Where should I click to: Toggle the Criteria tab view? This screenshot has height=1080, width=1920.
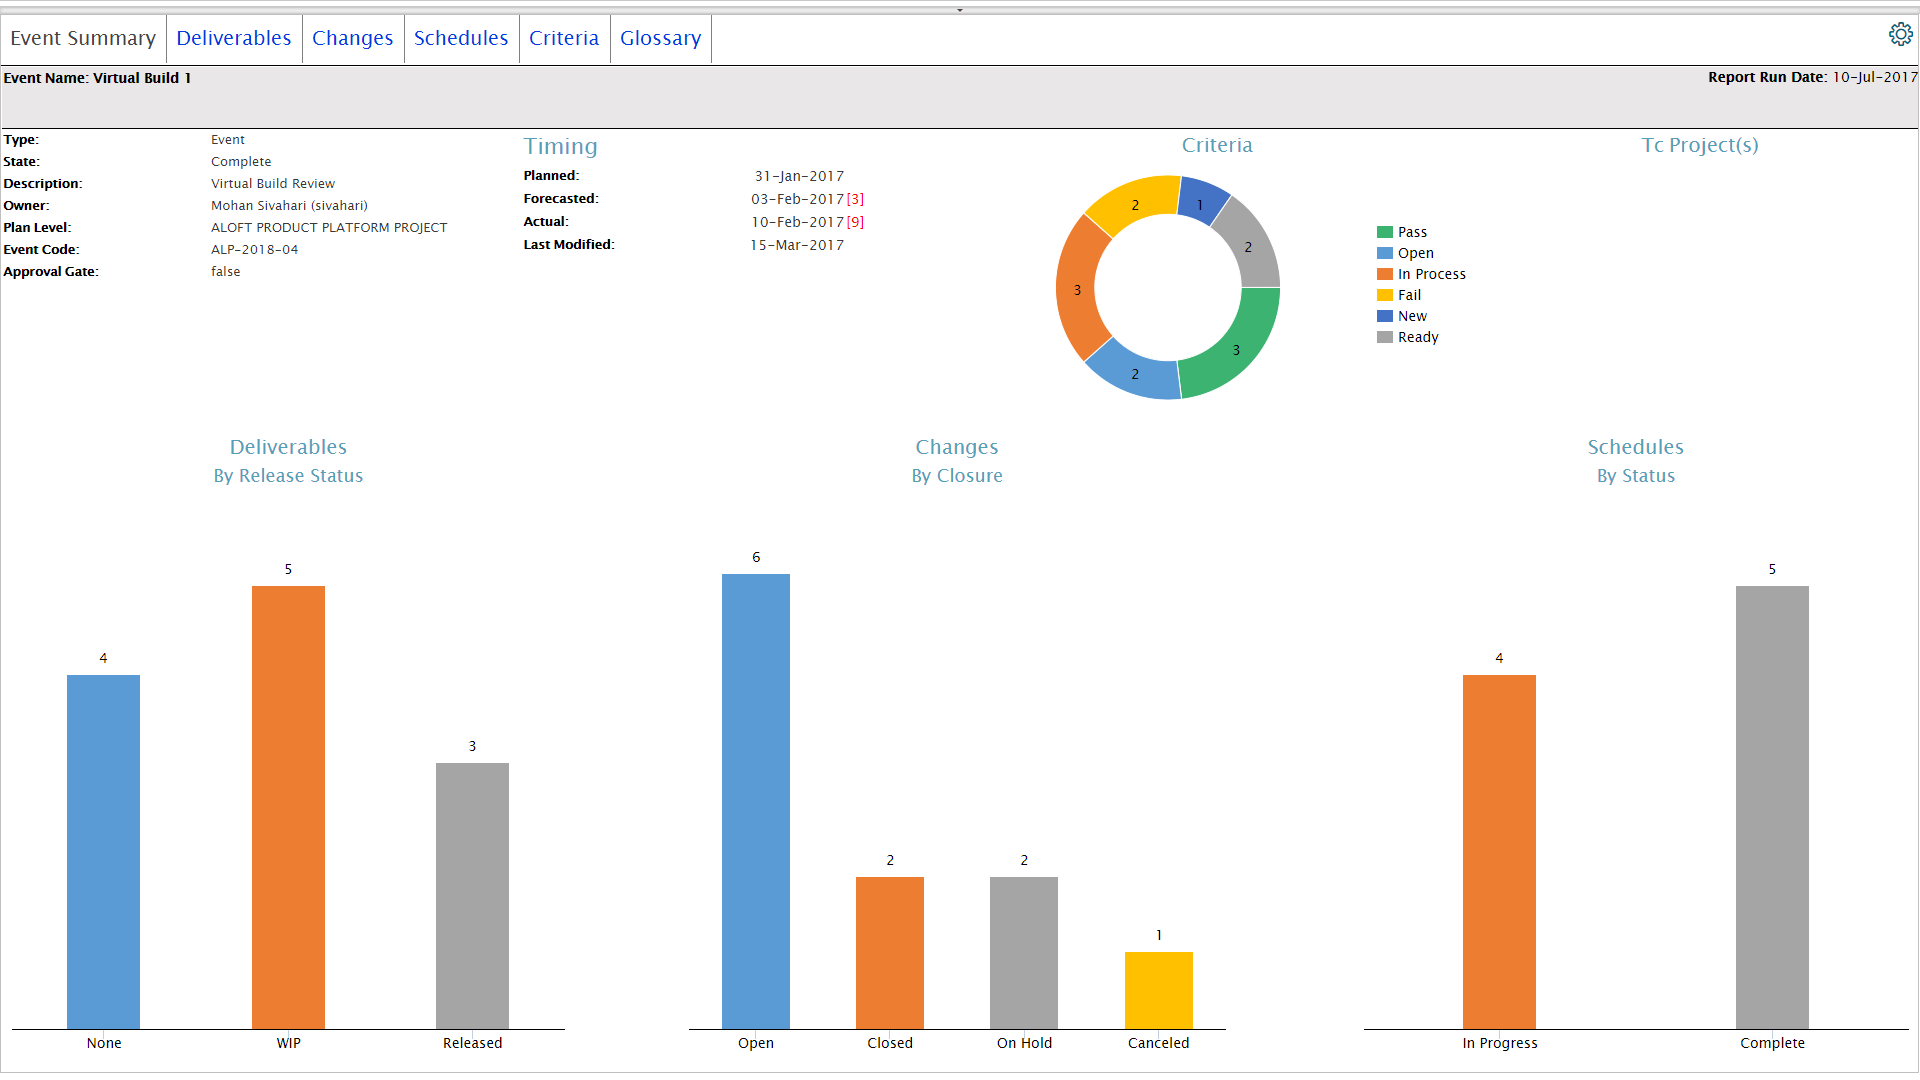click(563, 37)
